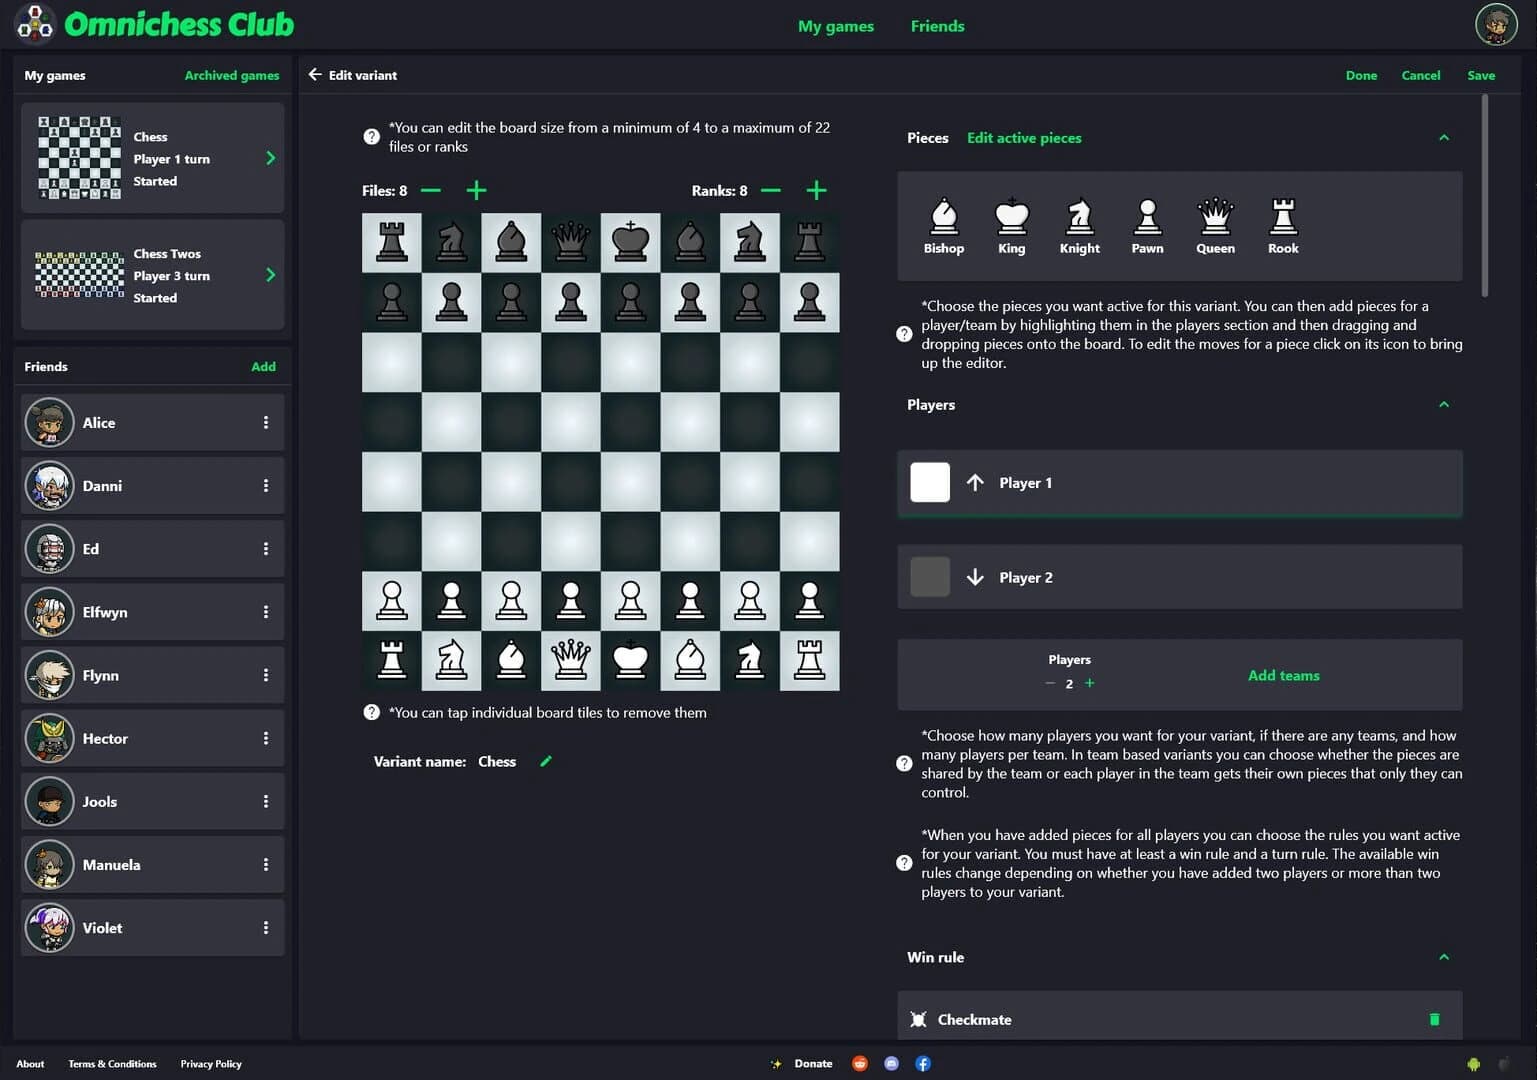Decrease the number of Players

pyautogui.click(x=1050, y=683)
